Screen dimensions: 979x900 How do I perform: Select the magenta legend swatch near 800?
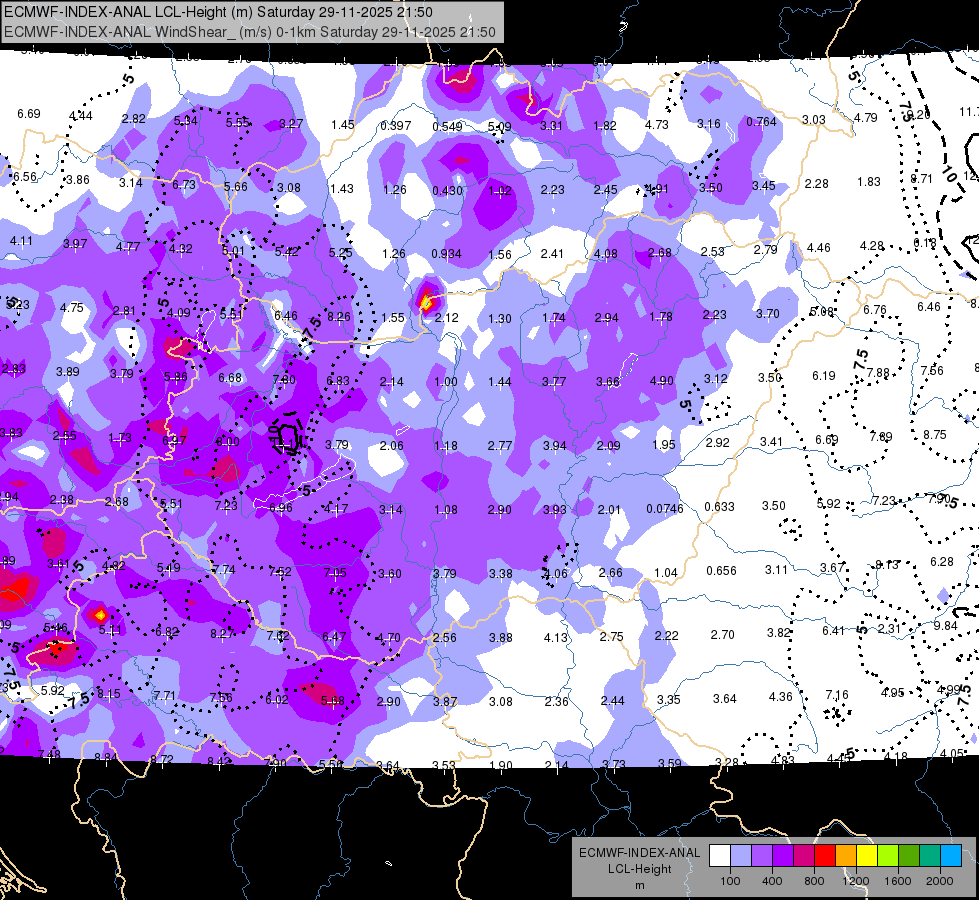[x=804, y=856]
